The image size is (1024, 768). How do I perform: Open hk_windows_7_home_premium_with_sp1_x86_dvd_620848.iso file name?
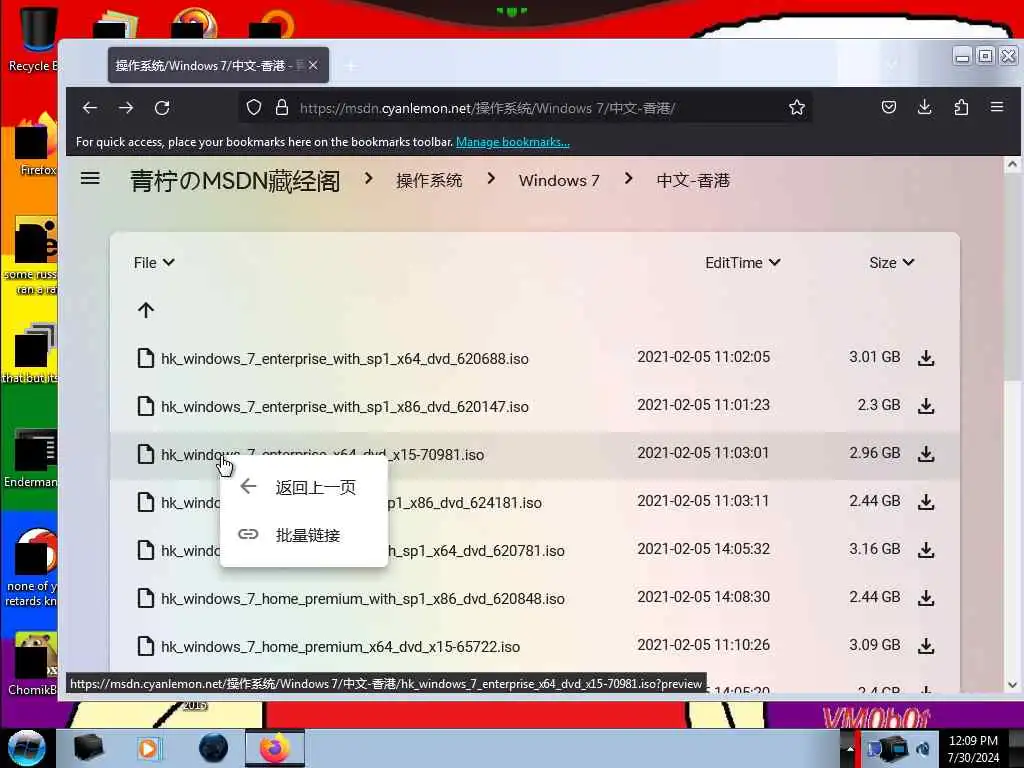click(363, 599)
